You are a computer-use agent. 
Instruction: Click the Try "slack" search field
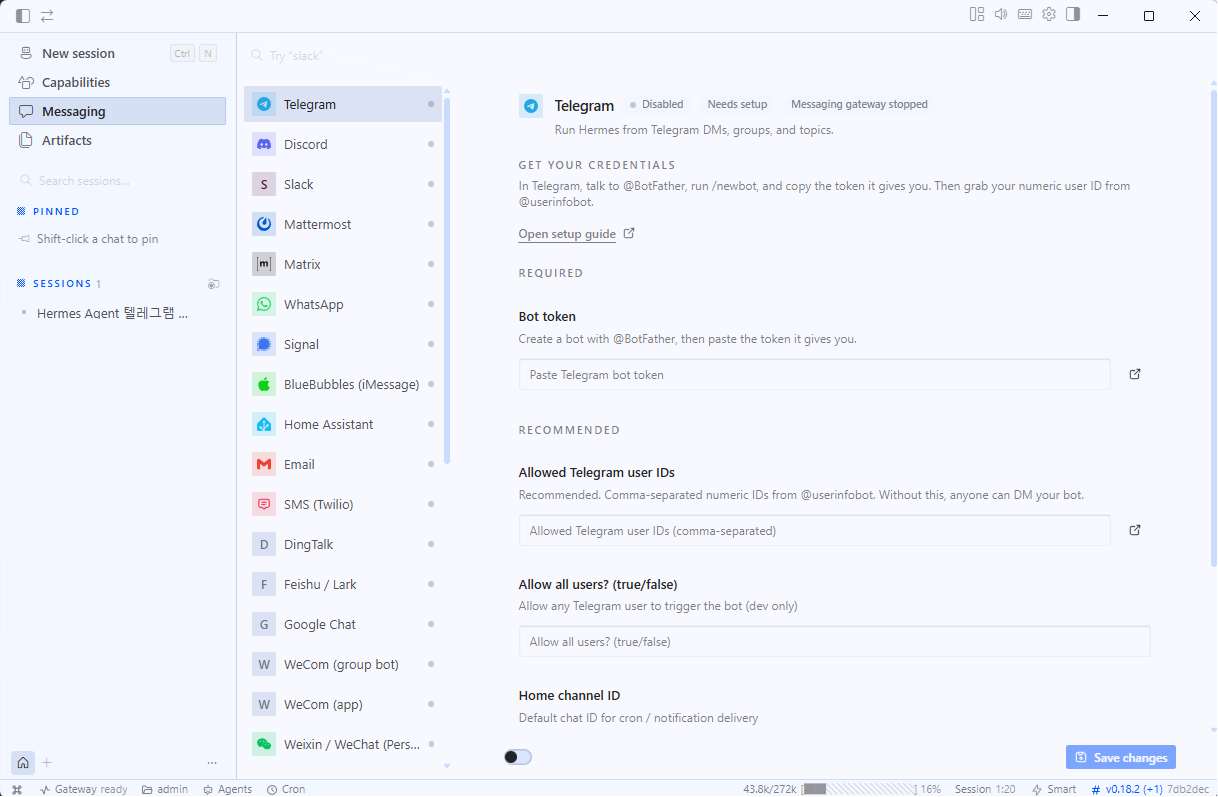tap(343, 56)
